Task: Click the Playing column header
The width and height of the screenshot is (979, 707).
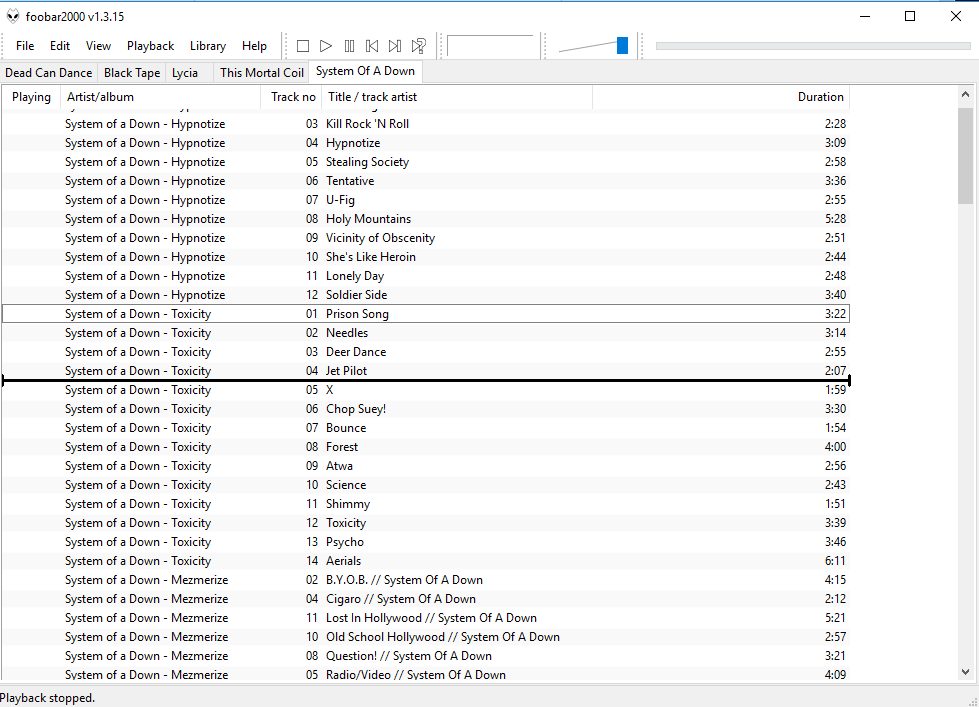Action: (31, 97)
